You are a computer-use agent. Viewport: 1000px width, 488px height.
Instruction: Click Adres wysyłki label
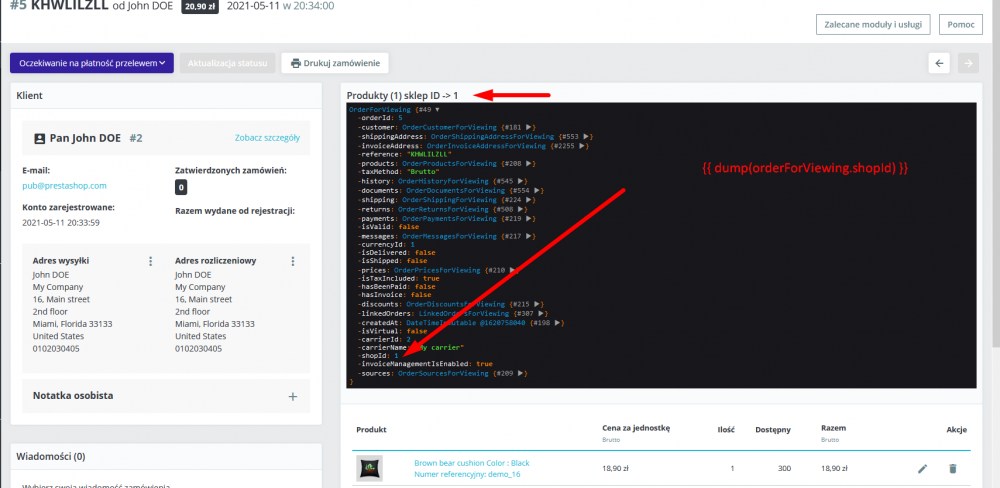61,261
